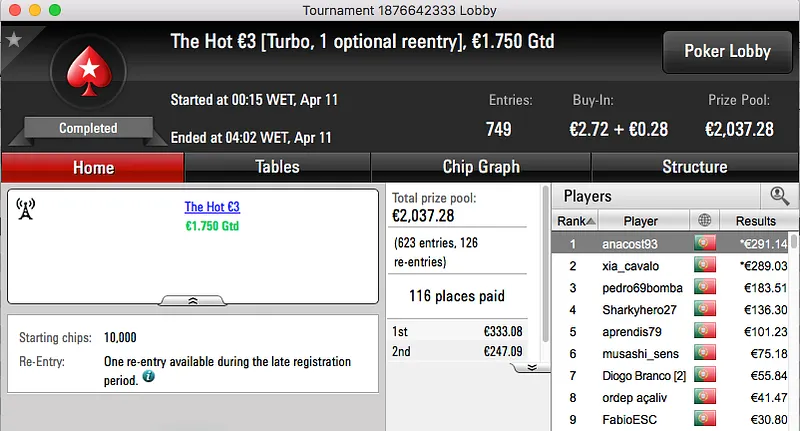This screenshot has height=431, width=800.
Task: Click the Poker Lobby button
Action: coord(725,51)
